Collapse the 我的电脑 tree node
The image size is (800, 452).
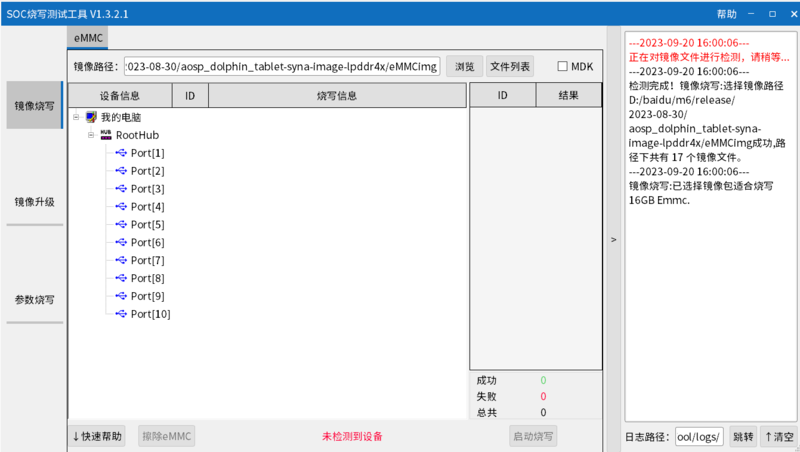click(76, 117)
